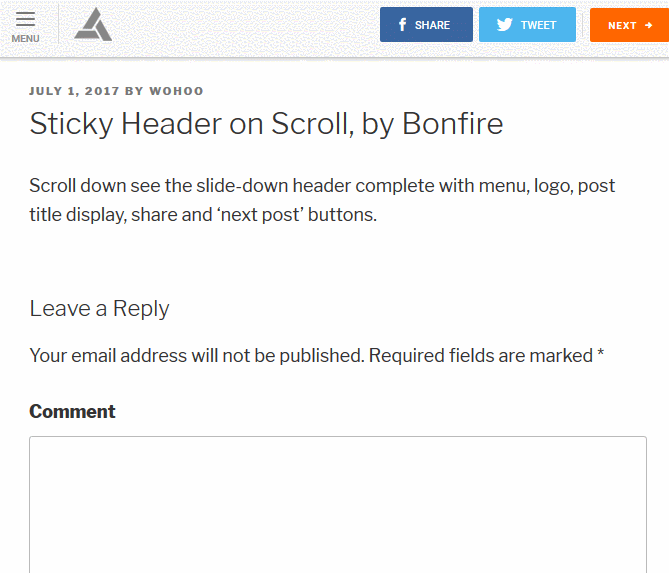Tweet post using the TWEET text
This screenshot has height=573, width=669.
click(538, 25)
